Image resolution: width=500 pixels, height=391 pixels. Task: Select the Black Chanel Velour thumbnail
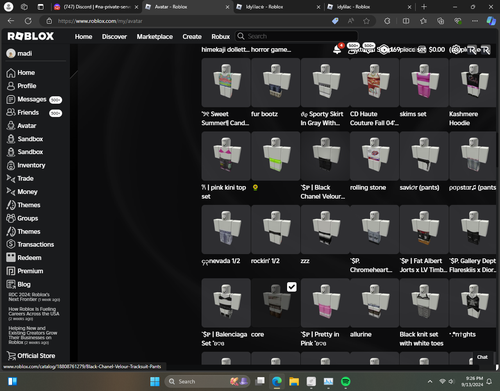tap(325, 156)
